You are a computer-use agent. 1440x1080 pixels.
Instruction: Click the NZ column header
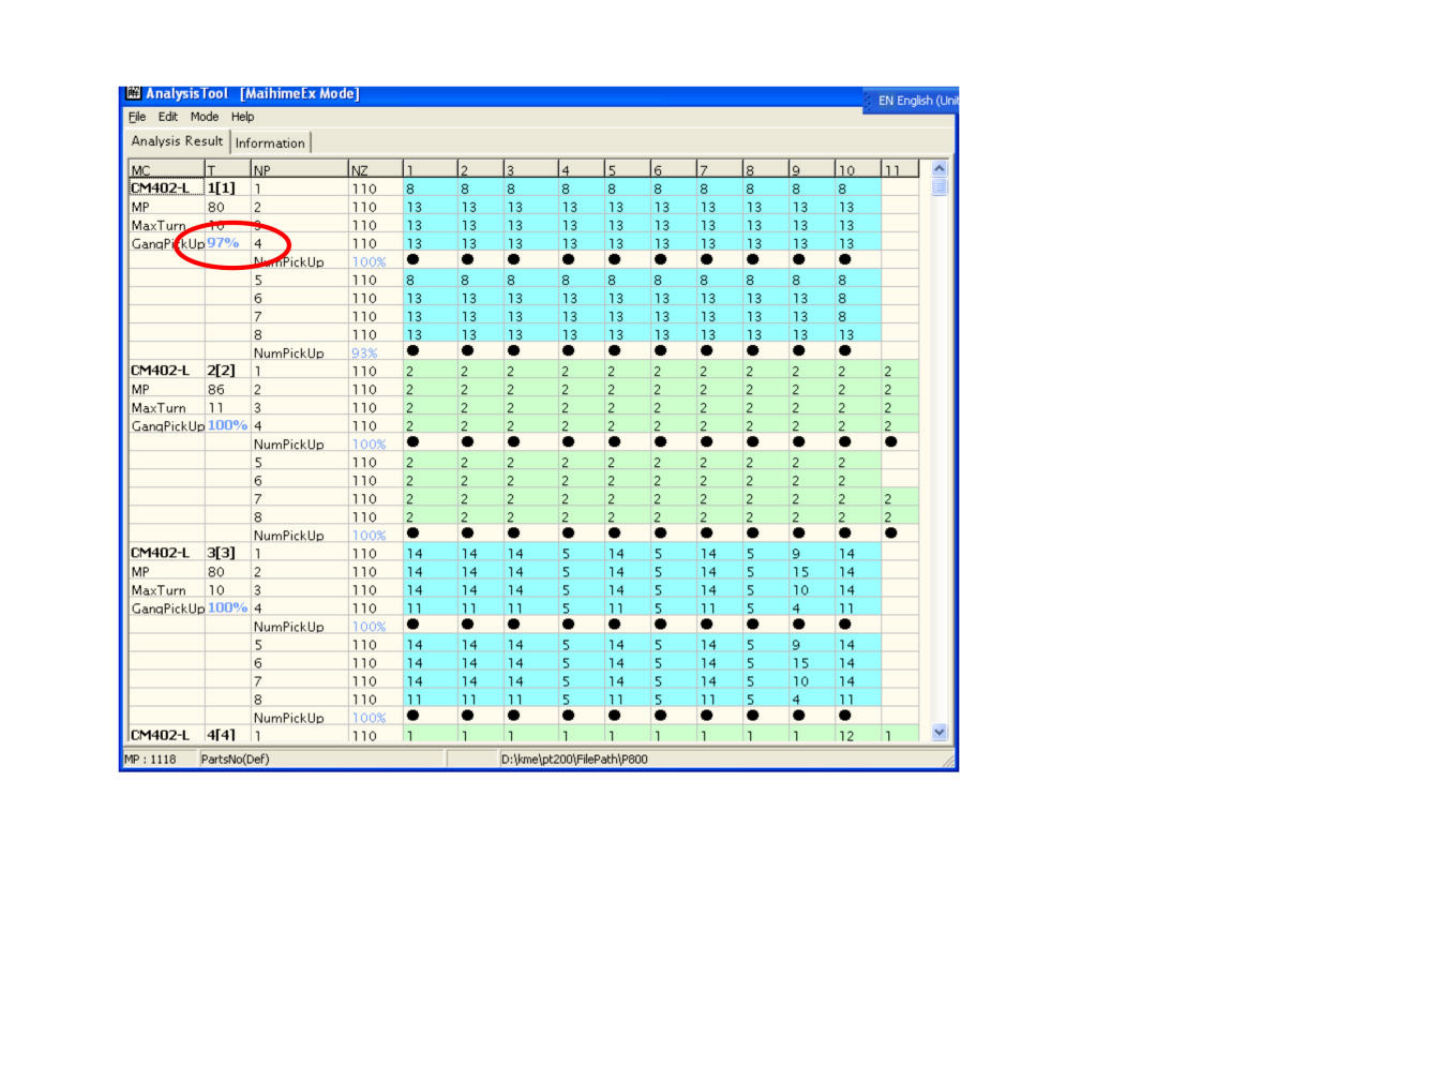375,170
